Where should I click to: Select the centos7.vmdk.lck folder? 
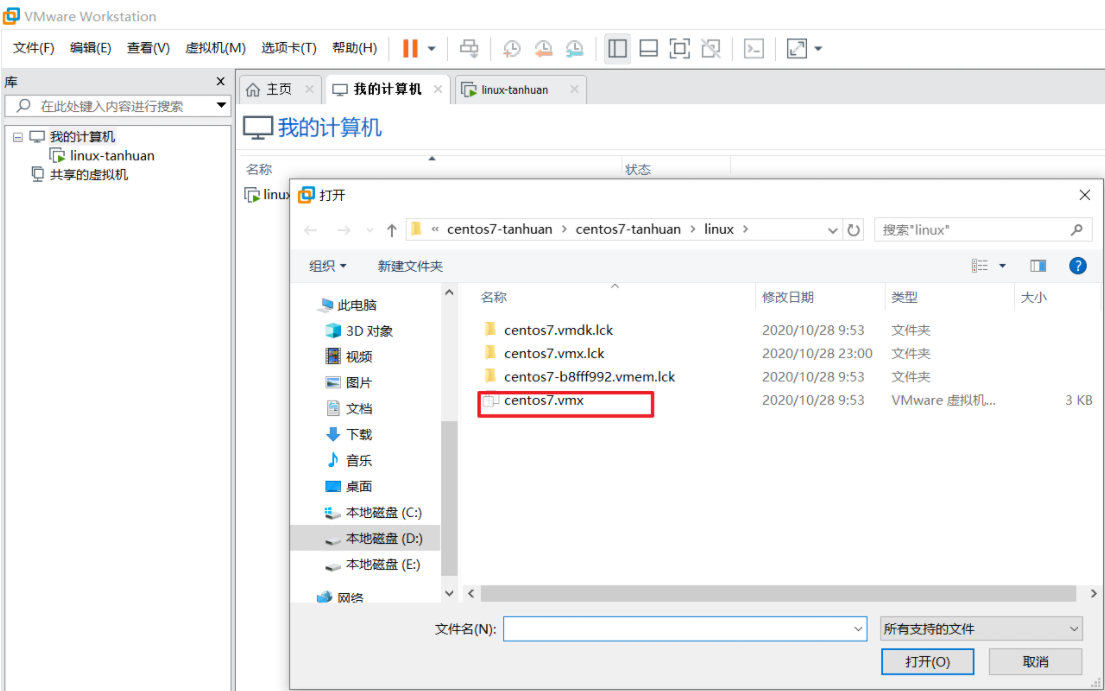click(x=558, y=330)
